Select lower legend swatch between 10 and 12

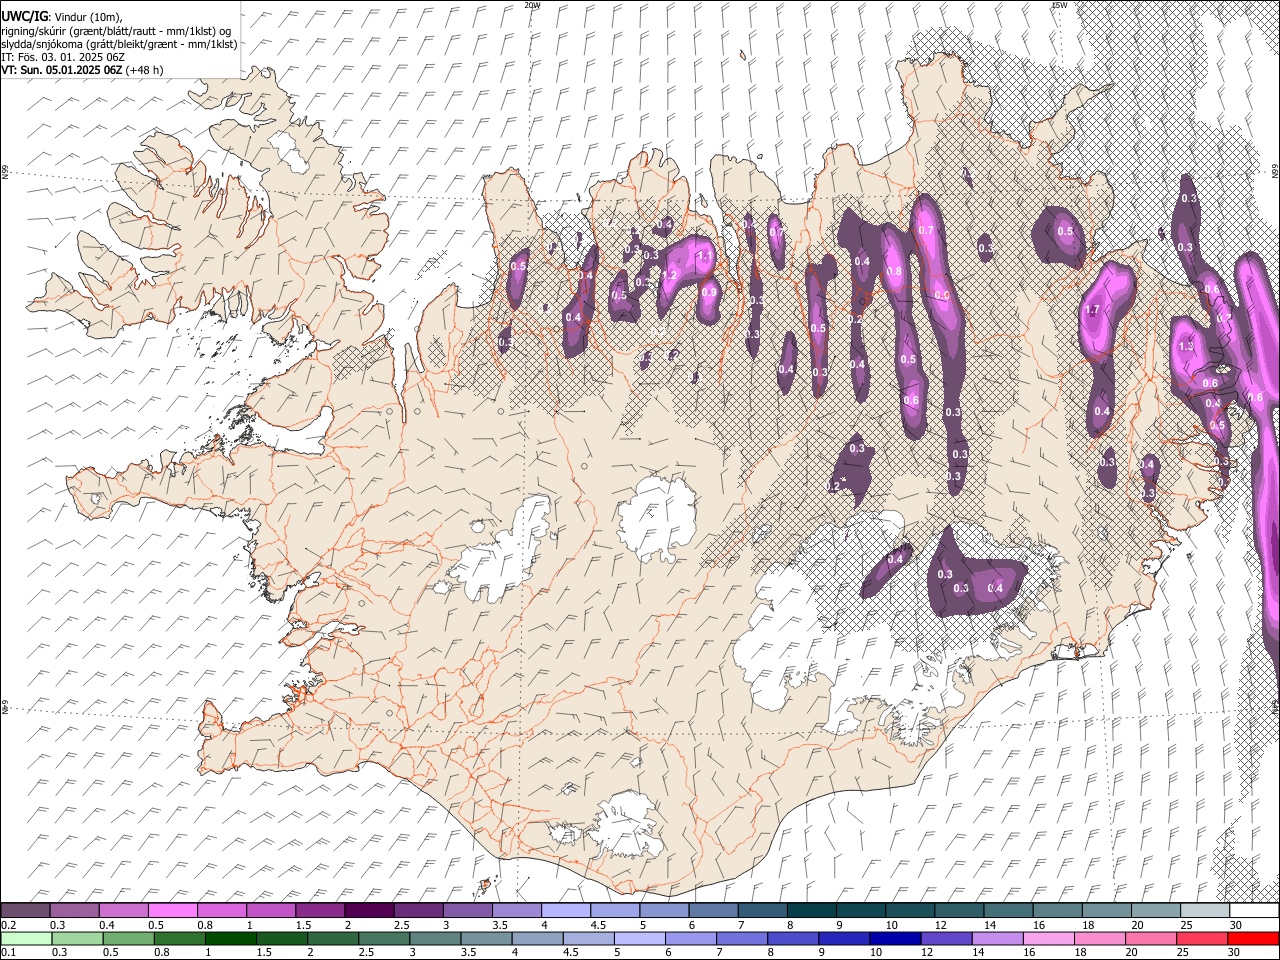(x=894, y=938)
